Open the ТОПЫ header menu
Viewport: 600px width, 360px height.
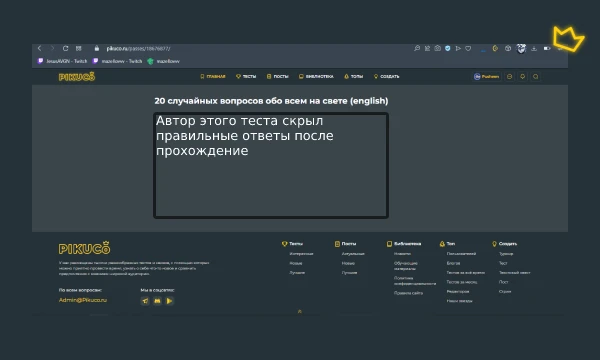click(354, 77)
